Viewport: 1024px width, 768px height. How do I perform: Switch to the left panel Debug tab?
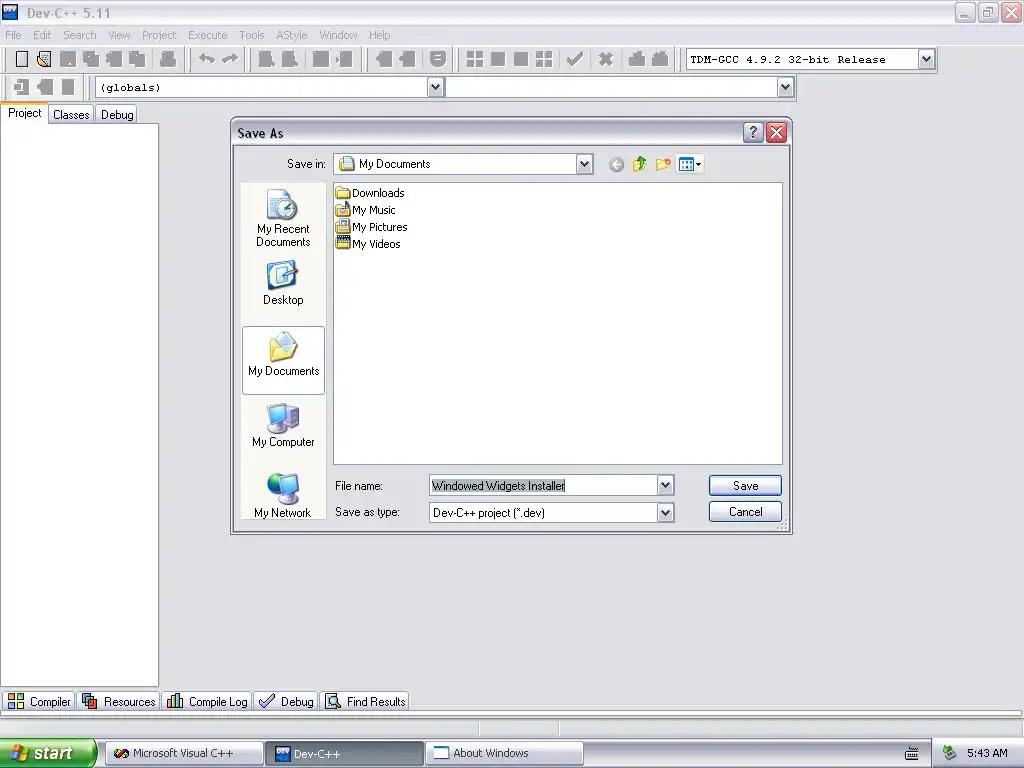point(117,115)
